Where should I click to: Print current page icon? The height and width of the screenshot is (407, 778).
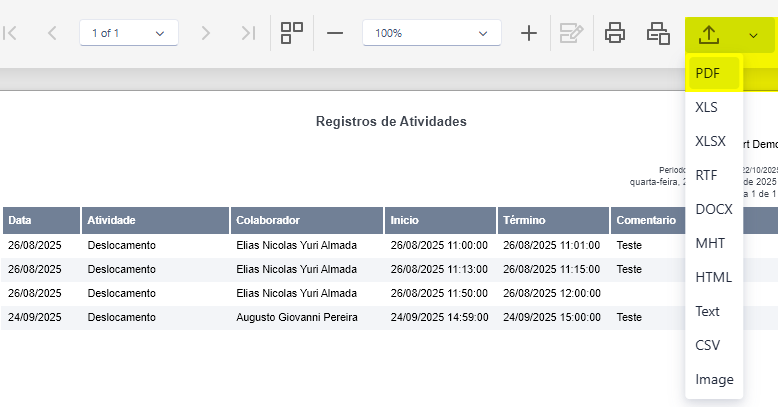[x=658, y=33]
